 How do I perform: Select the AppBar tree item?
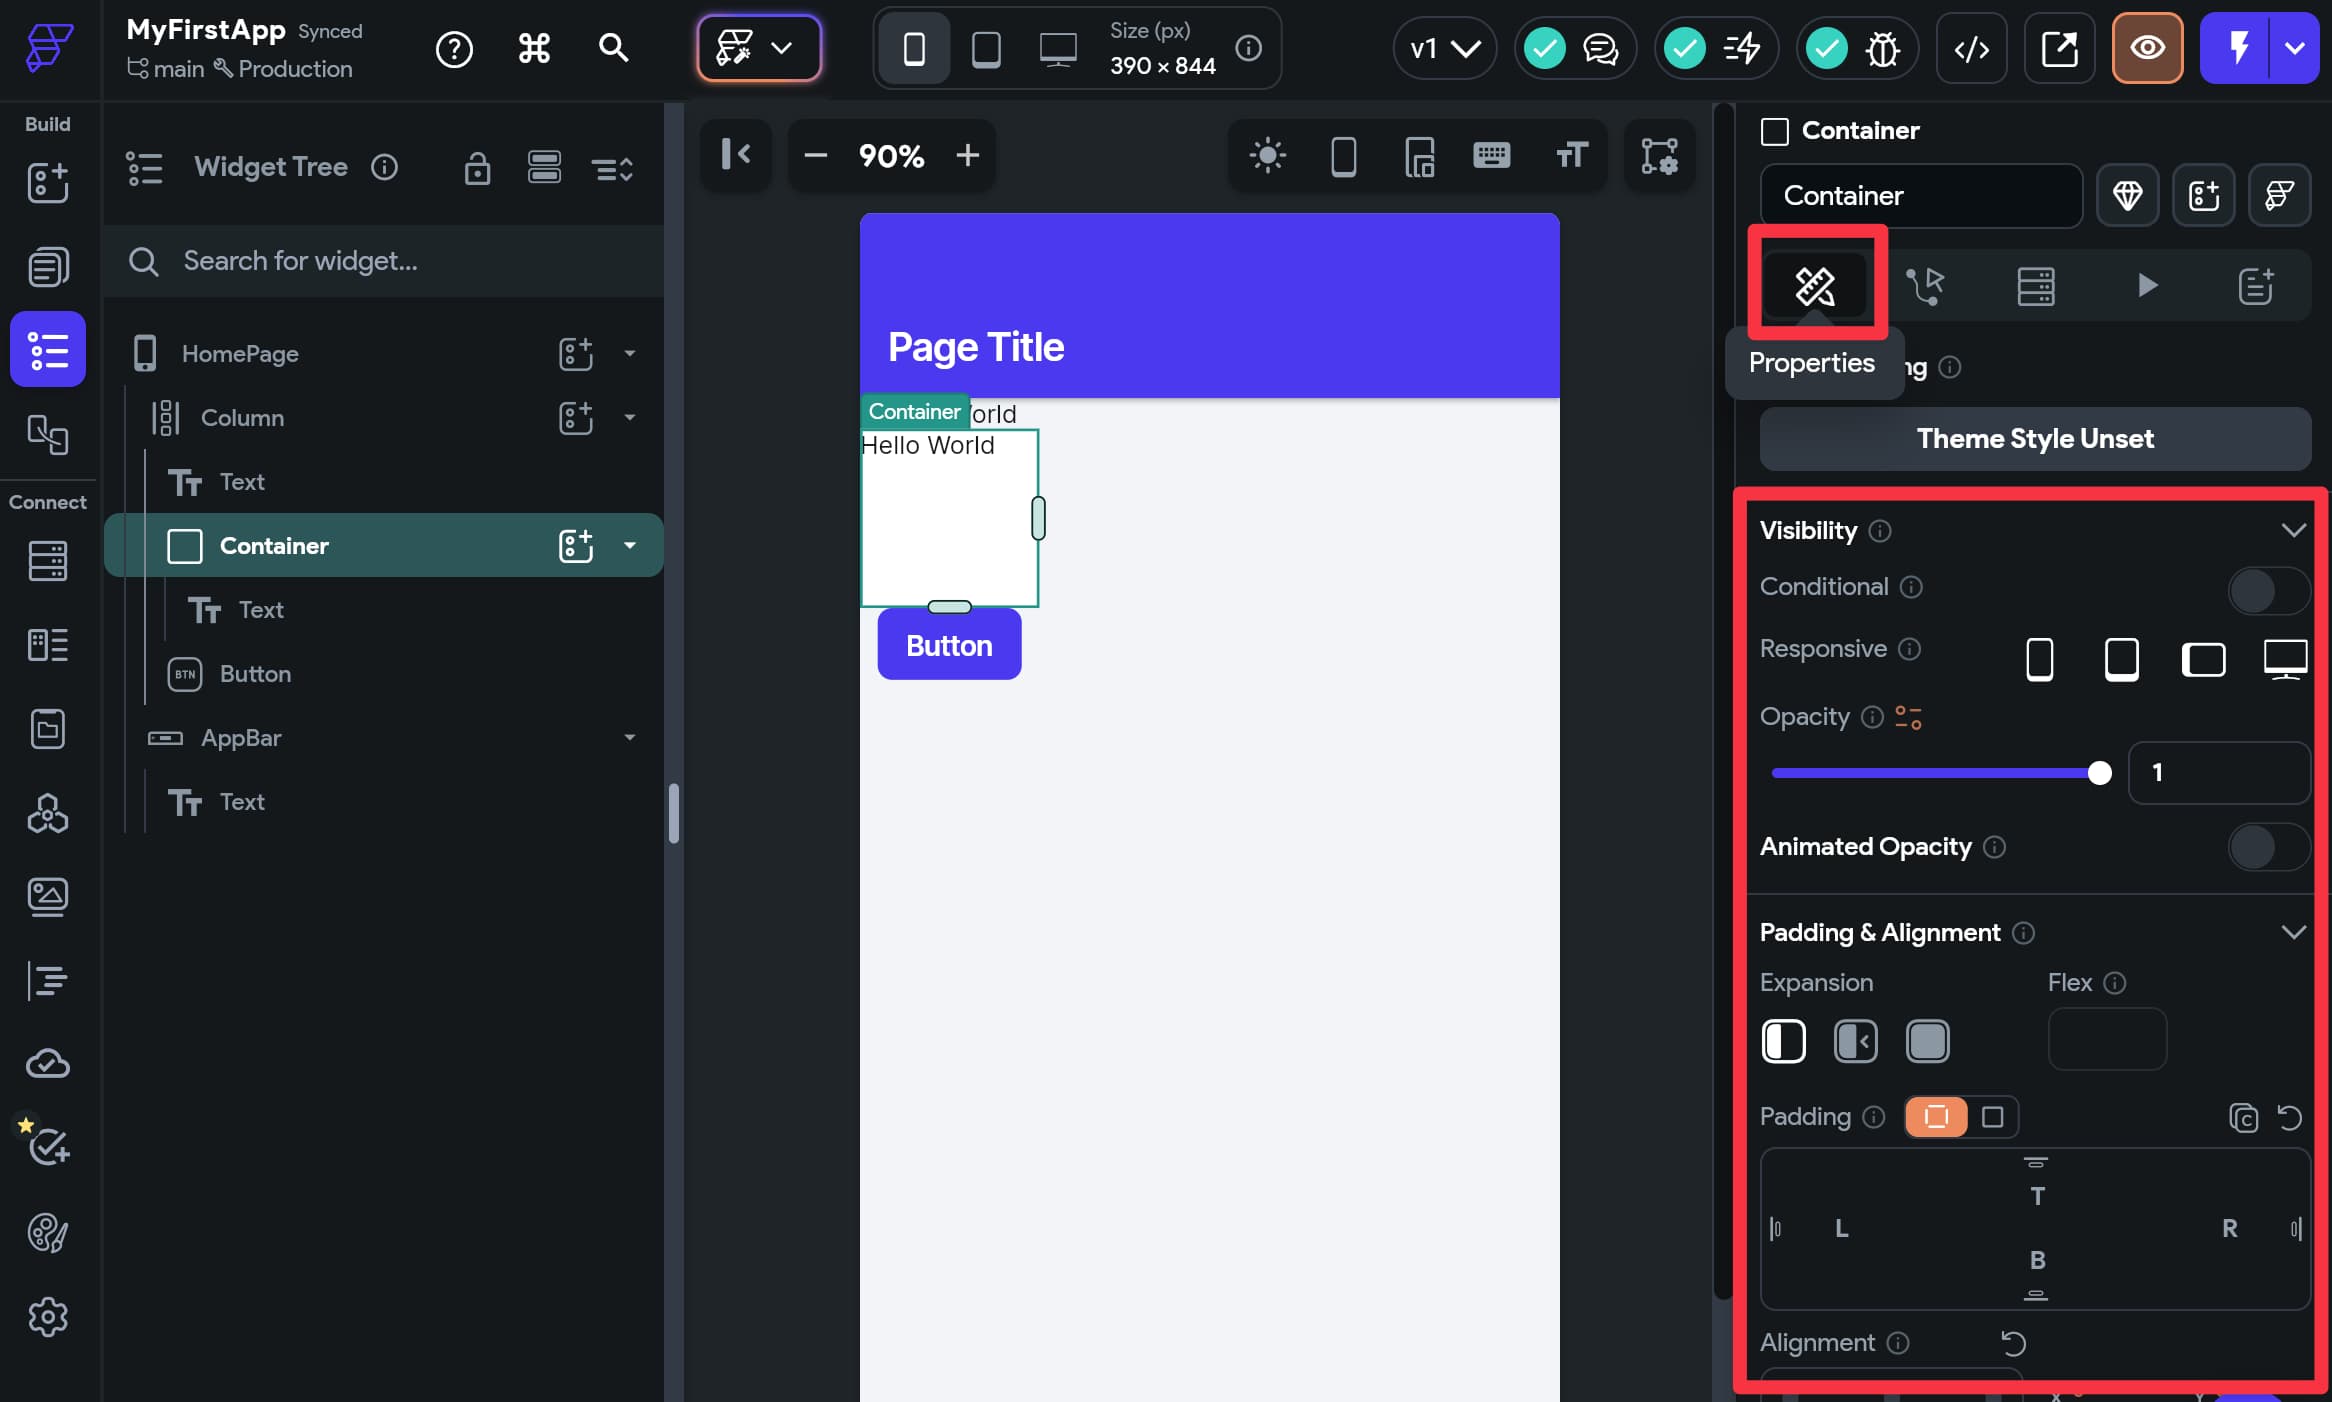click(241, 738)
